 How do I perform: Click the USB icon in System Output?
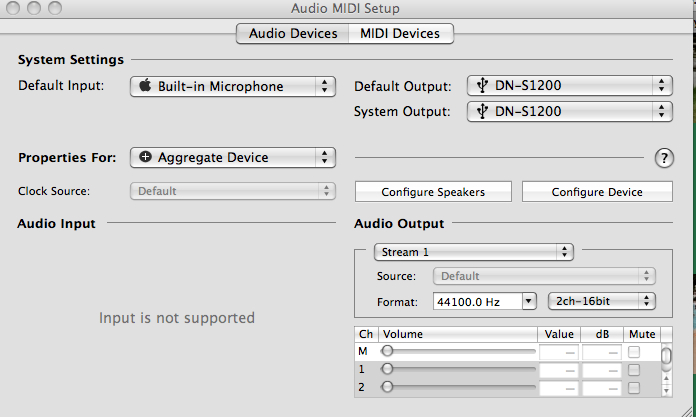point(482,111)
